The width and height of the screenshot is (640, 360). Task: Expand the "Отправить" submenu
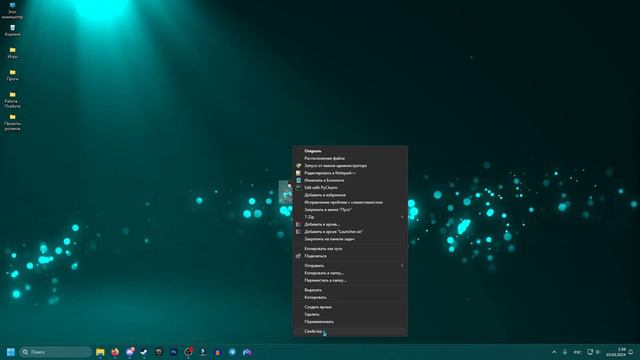click(x=350, y=266)
